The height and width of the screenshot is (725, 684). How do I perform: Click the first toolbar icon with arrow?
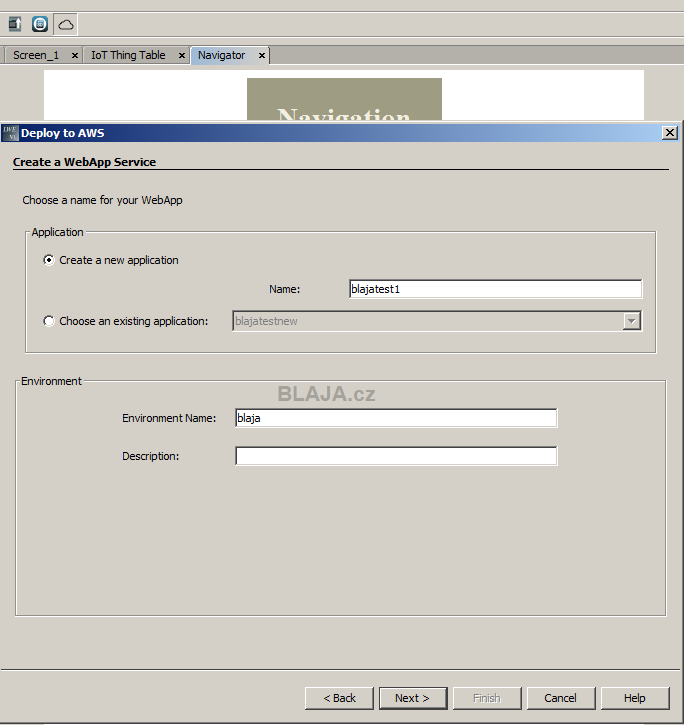15,24
